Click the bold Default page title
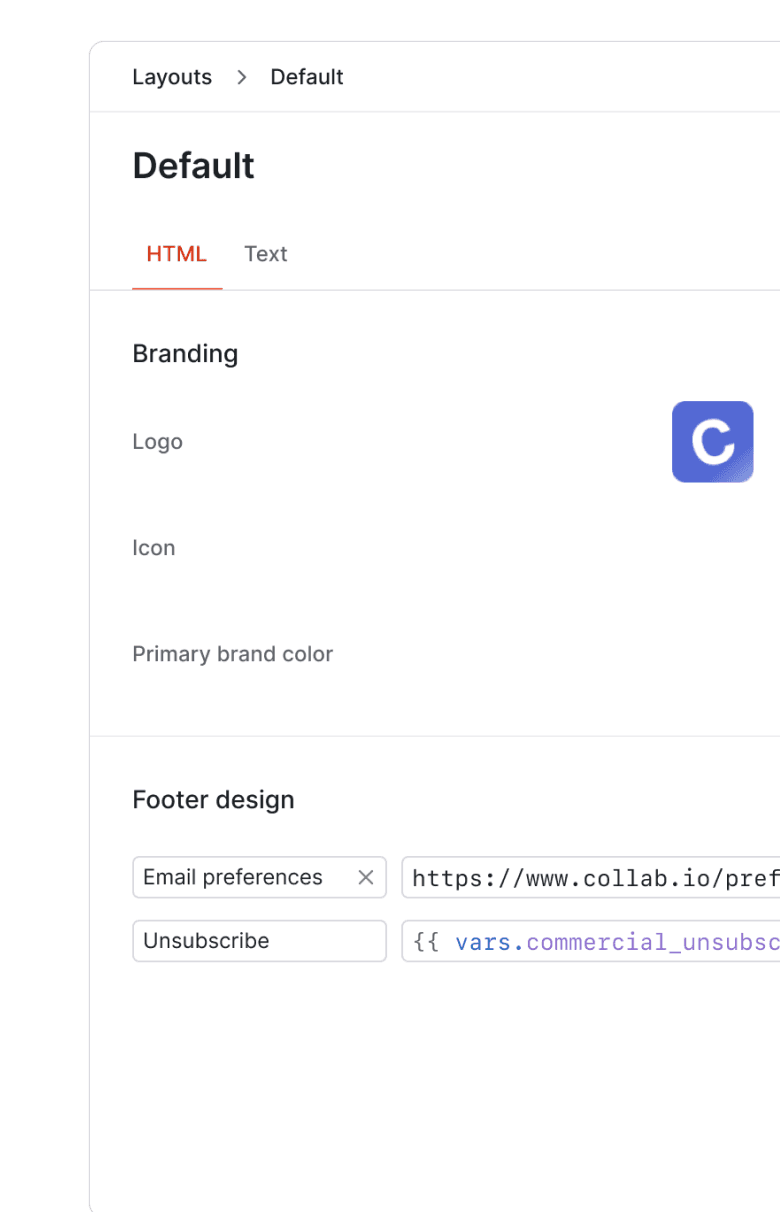 (x=193, y=166)
